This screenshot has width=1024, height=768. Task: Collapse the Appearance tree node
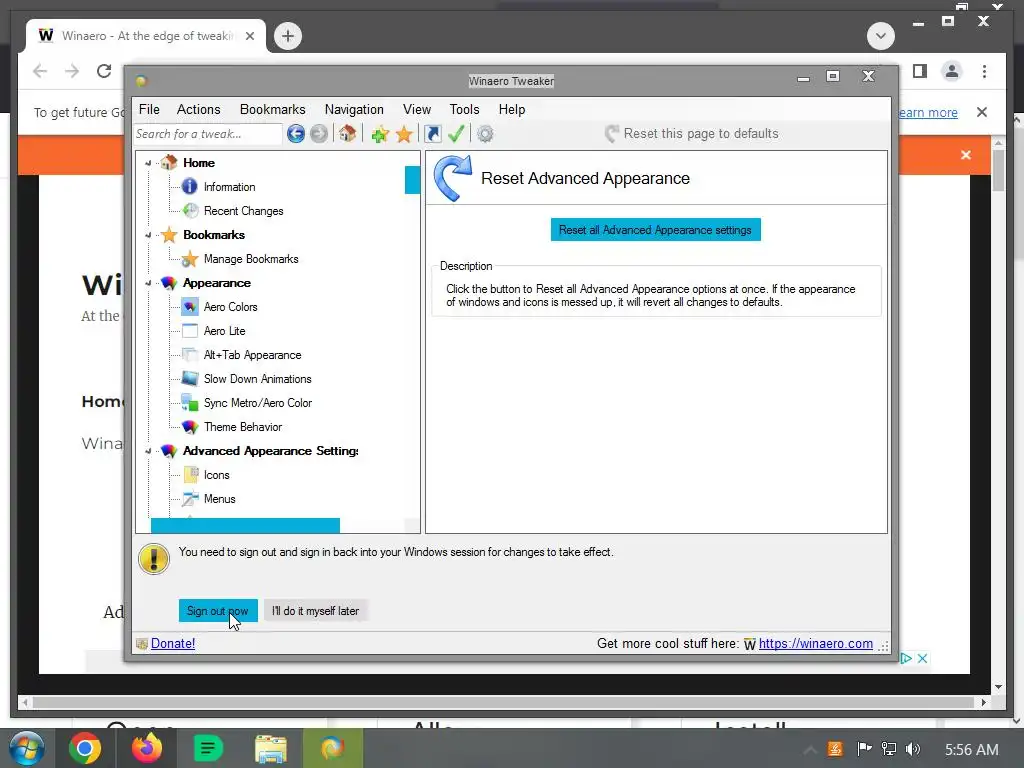(x=148, y=283)
